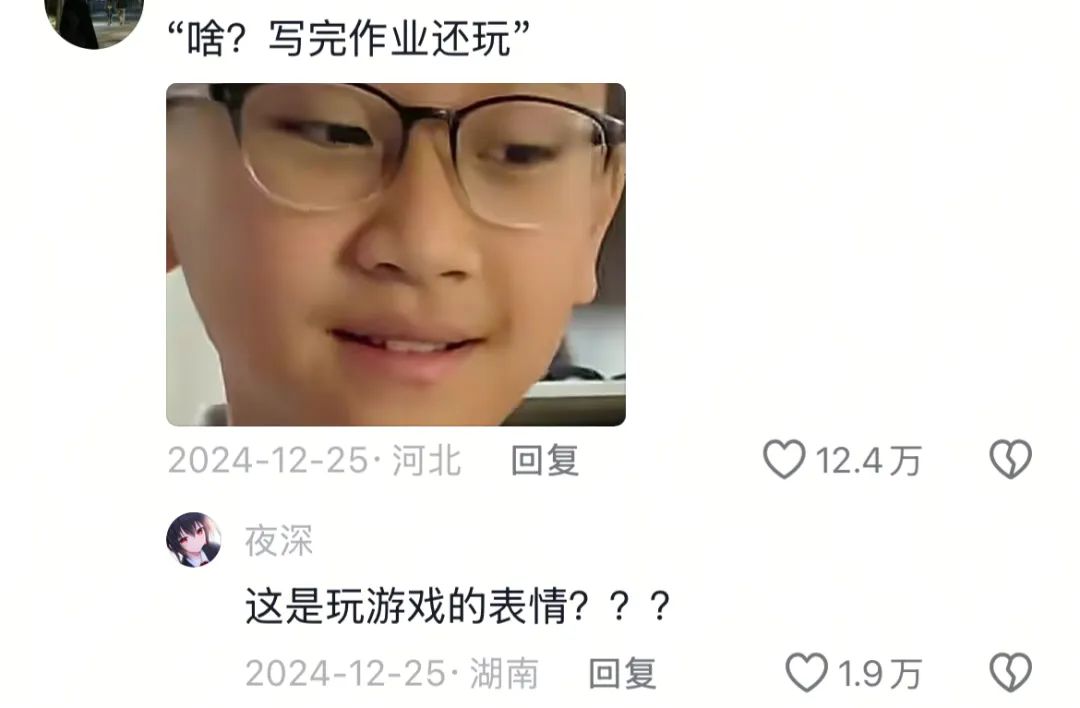Dislike the 河北 comment with broken heart

pyautogui.click(x=1010, y=459)
